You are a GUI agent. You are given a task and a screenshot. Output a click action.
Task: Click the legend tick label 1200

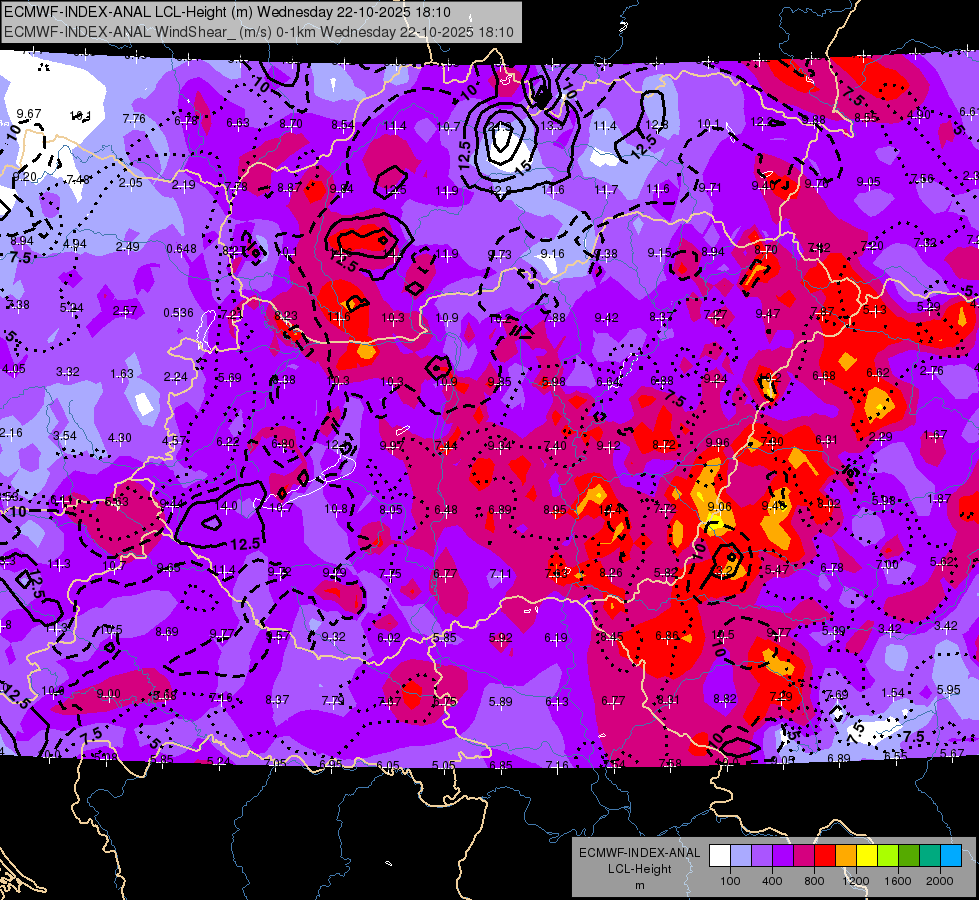856,881
